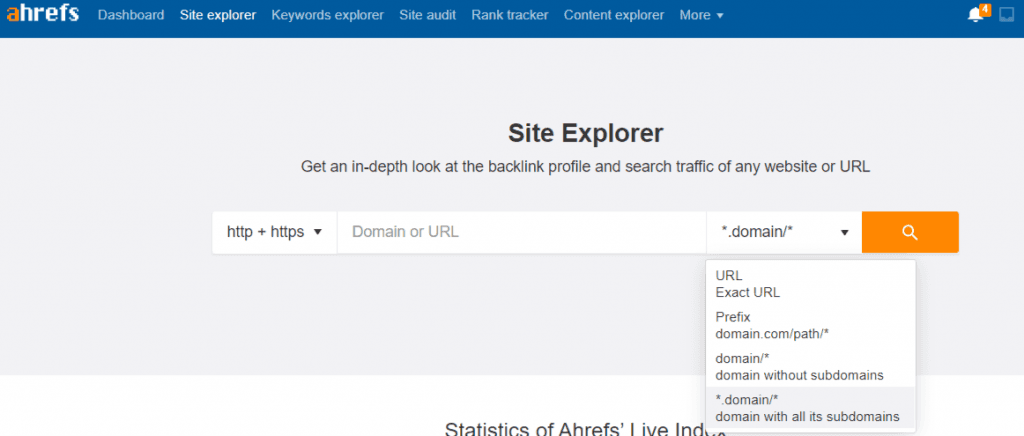This screenshot has height=436, width=1024.
Task: Click the Ahrefs logo
Action: [43, 14]
